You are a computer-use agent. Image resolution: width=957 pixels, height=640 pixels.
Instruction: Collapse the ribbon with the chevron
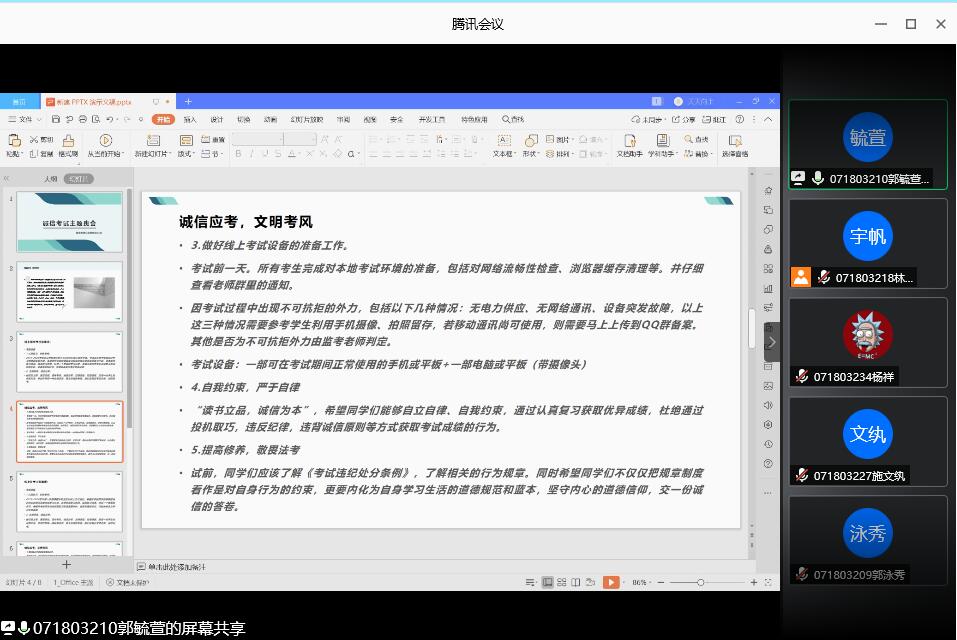point(768,120)
